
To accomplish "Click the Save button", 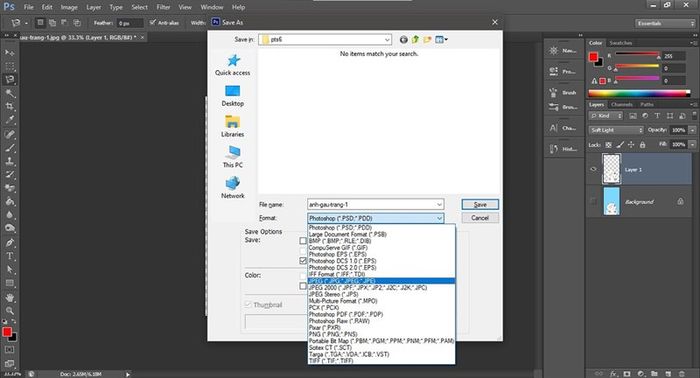I will (480, 204).
